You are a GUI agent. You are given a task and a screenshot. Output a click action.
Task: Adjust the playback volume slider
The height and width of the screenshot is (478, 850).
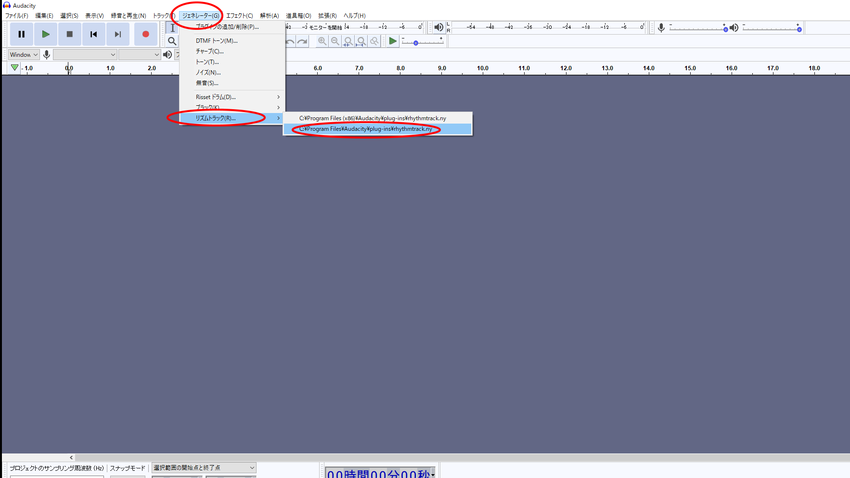[x=771, y=28]
